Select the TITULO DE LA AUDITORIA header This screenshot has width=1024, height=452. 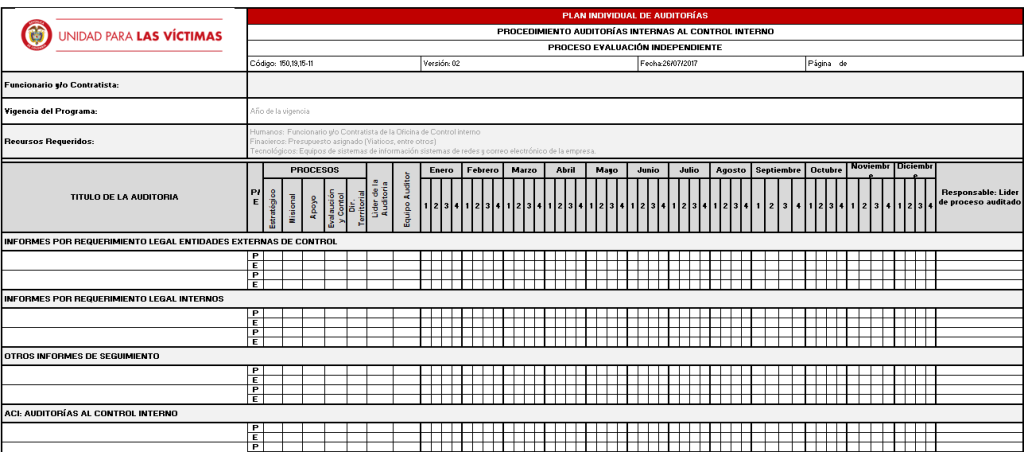pos(124,197)
